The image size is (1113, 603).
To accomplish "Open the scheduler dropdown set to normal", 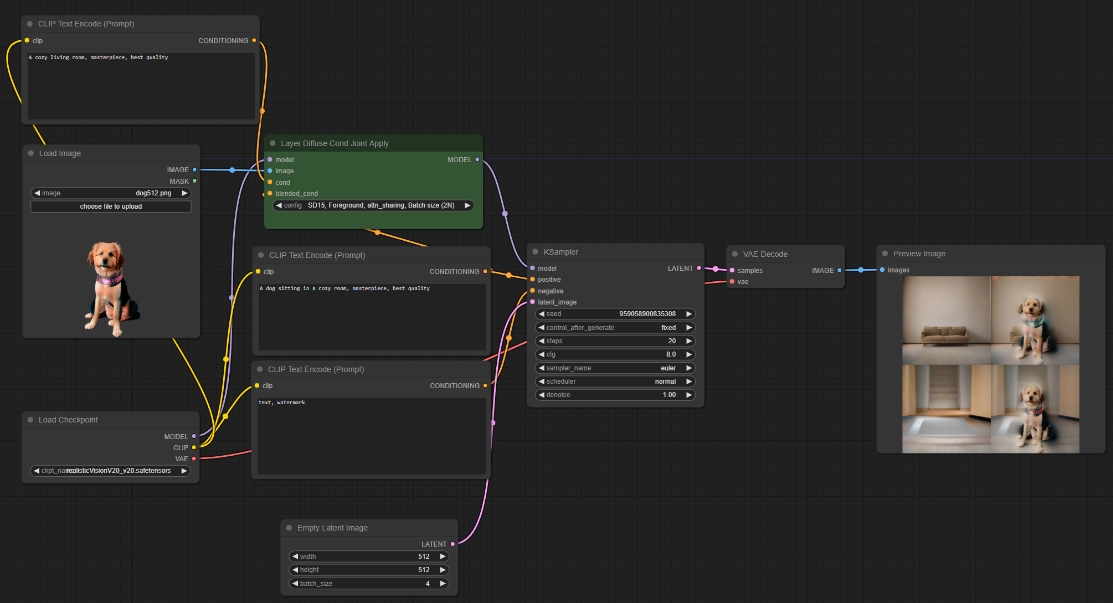I will 615,381.
